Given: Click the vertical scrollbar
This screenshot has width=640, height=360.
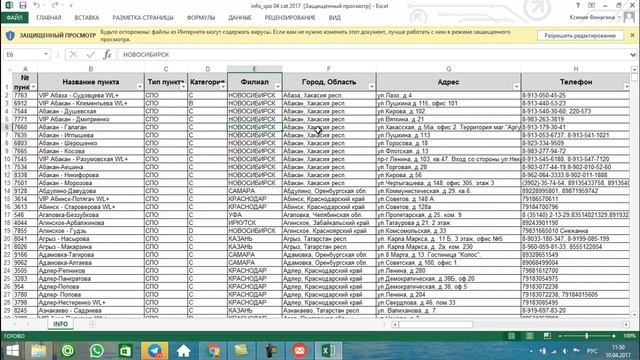Looking at the screenshot, I should pyautogui.click(x=634, y=192).
